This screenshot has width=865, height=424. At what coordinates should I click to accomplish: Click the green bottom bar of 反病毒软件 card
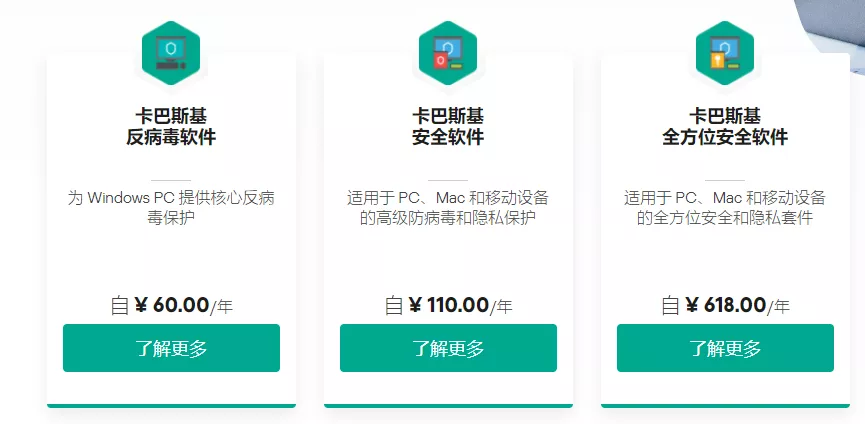click(x=171, y=406)
